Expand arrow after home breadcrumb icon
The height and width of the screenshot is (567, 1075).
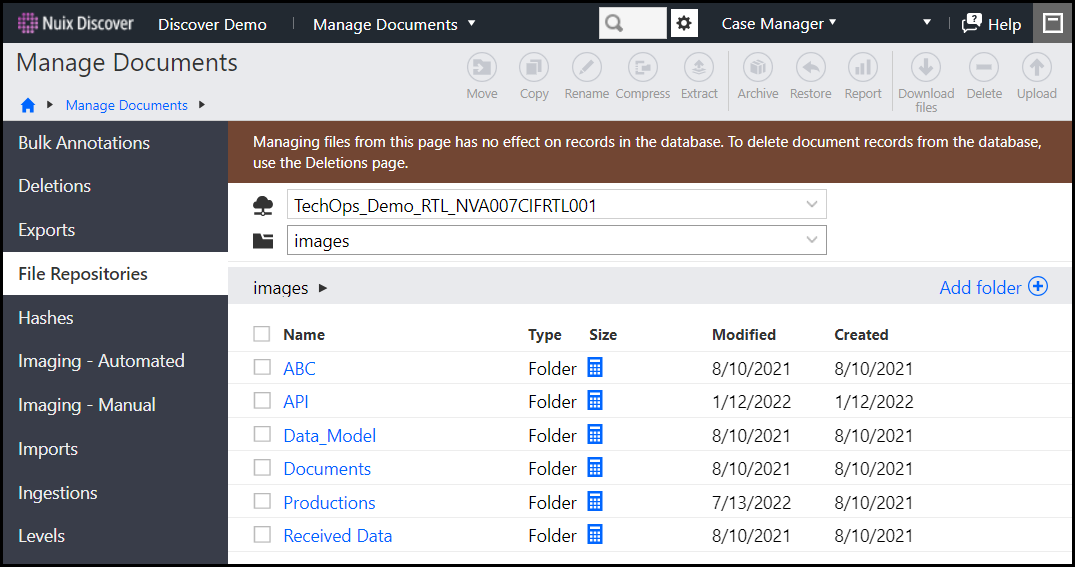tap(50, 105)
